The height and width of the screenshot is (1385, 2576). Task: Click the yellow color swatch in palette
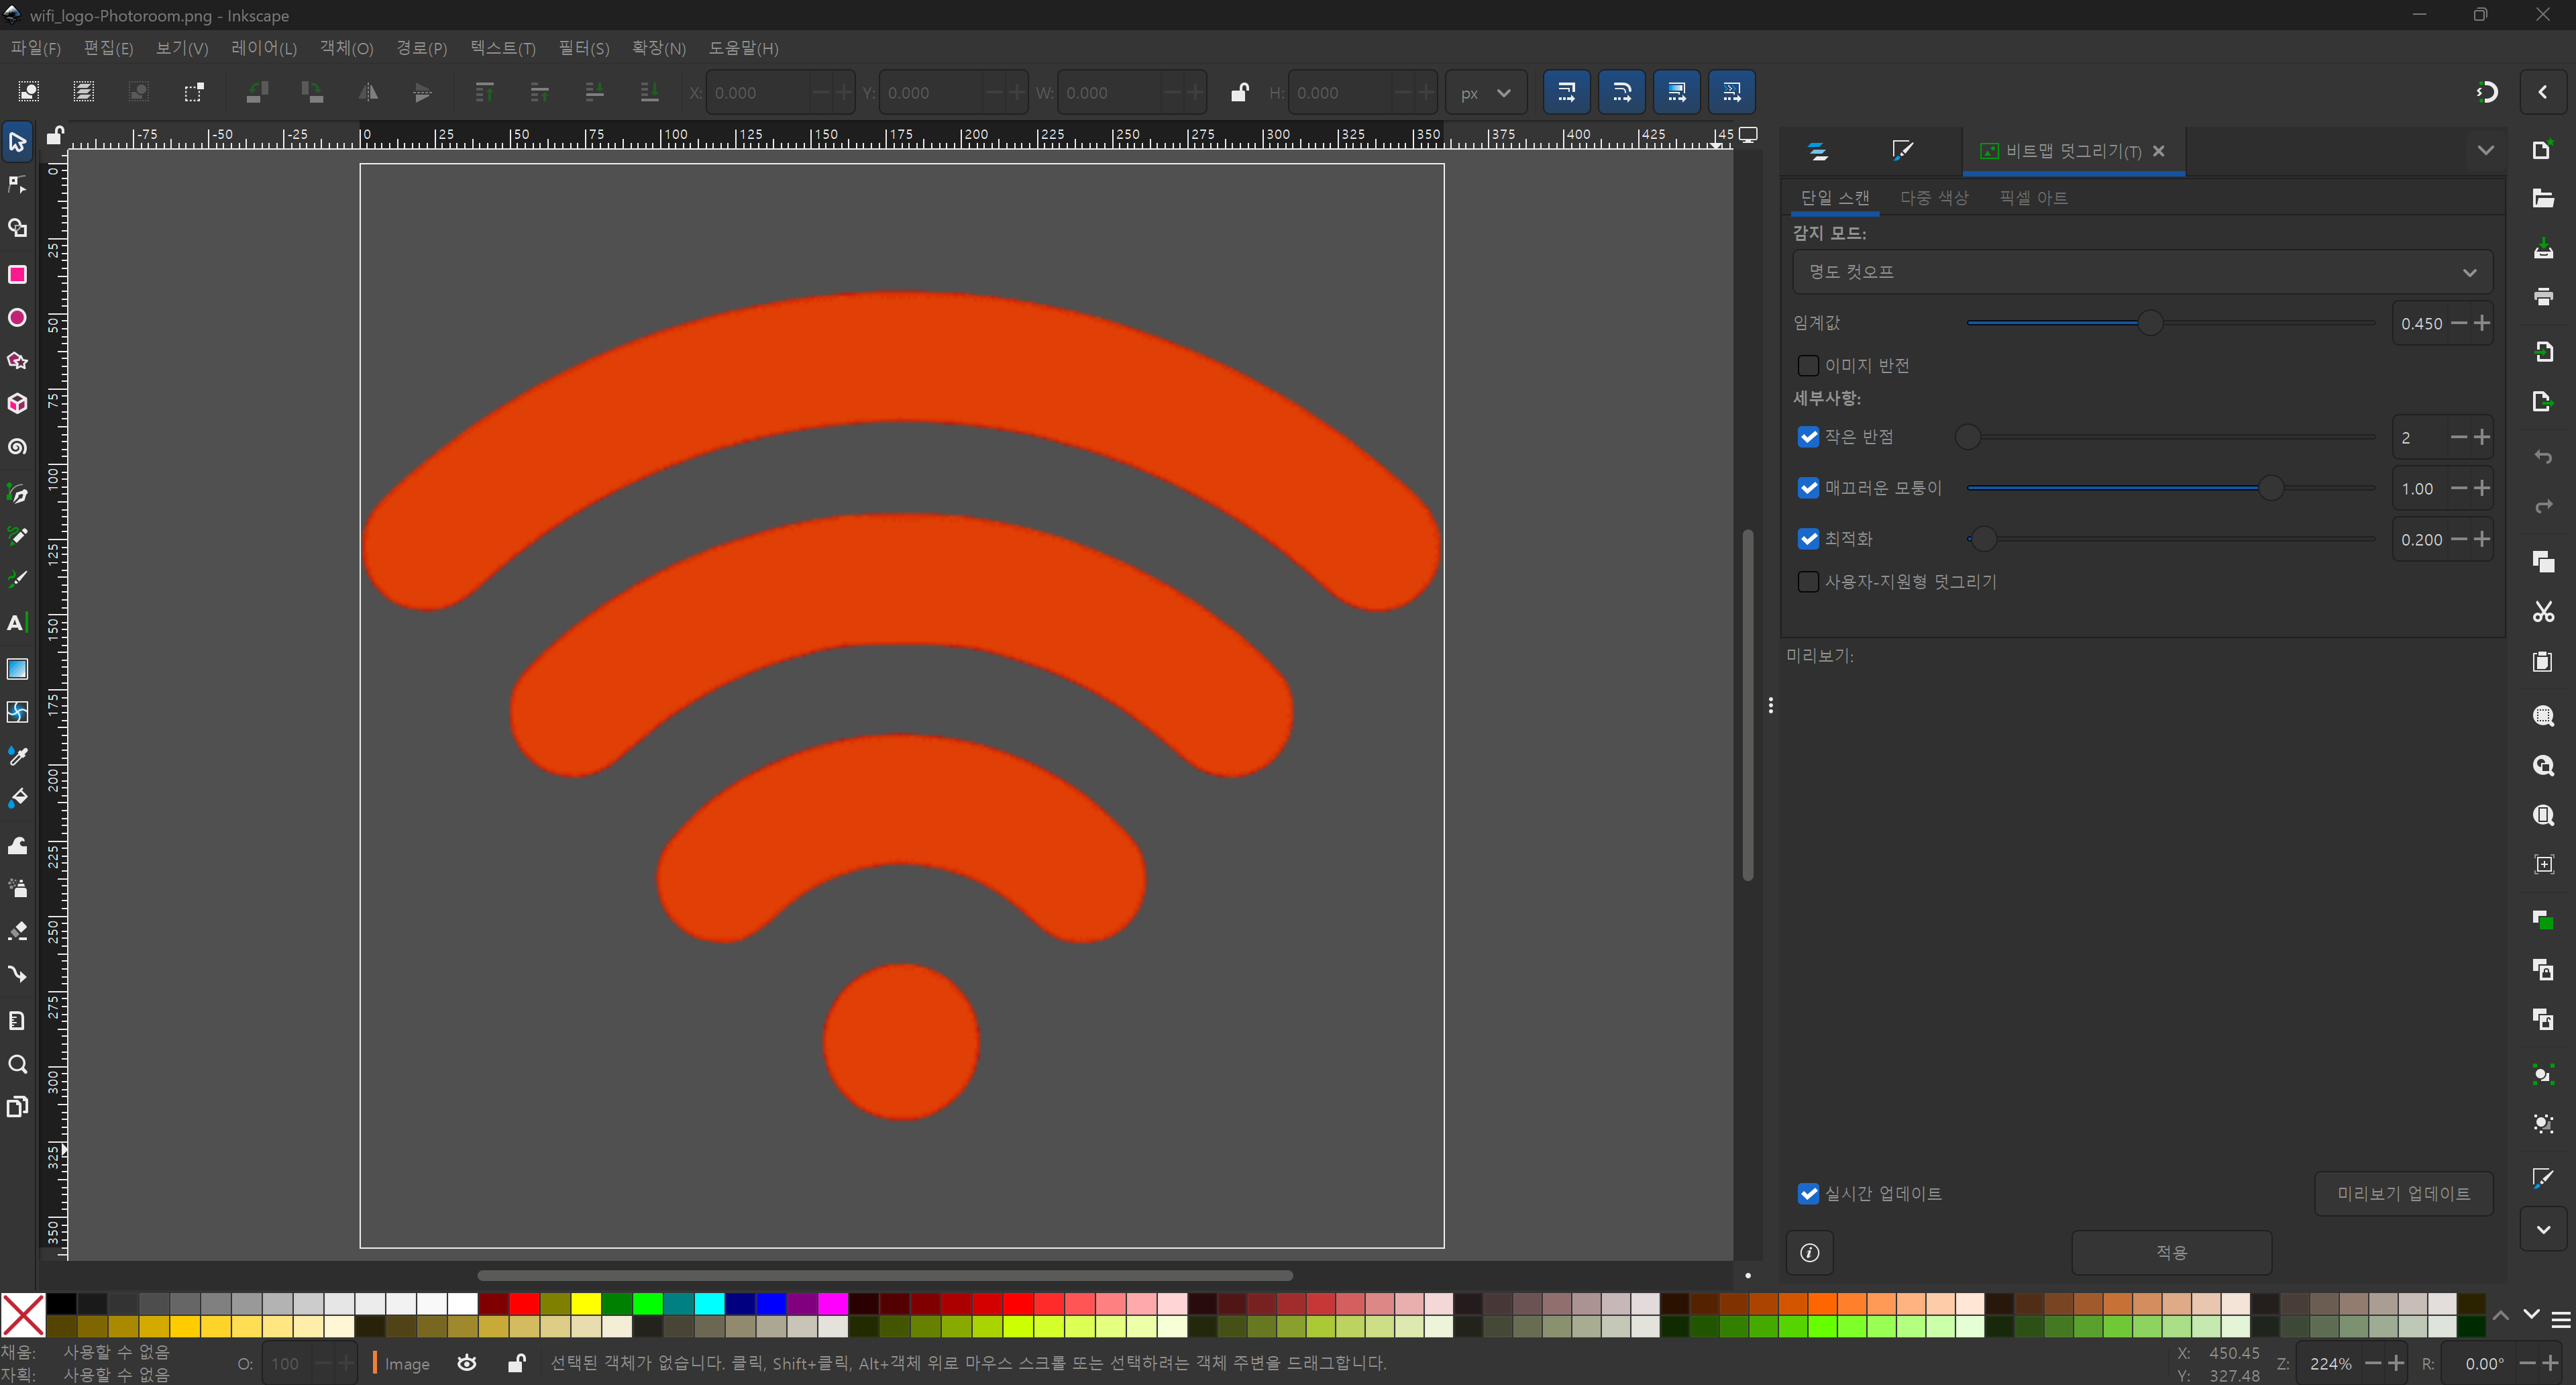[x=586, y=1304]
